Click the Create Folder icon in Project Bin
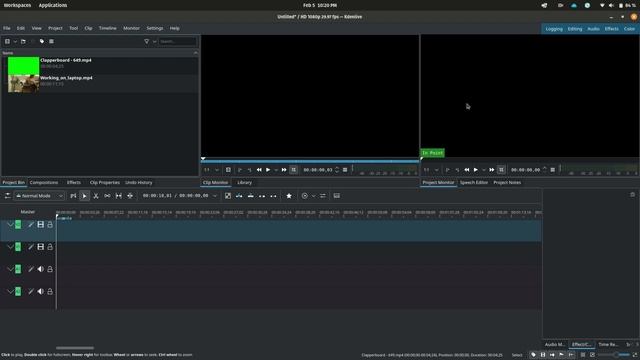The image size is (640, 360). point(23,41)
